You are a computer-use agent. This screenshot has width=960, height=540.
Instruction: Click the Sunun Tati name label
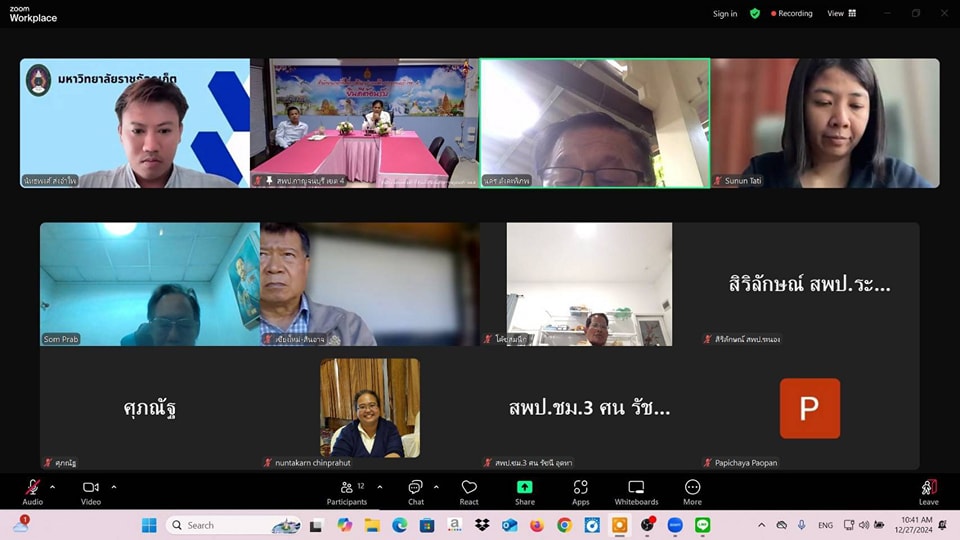coord(743,181)
